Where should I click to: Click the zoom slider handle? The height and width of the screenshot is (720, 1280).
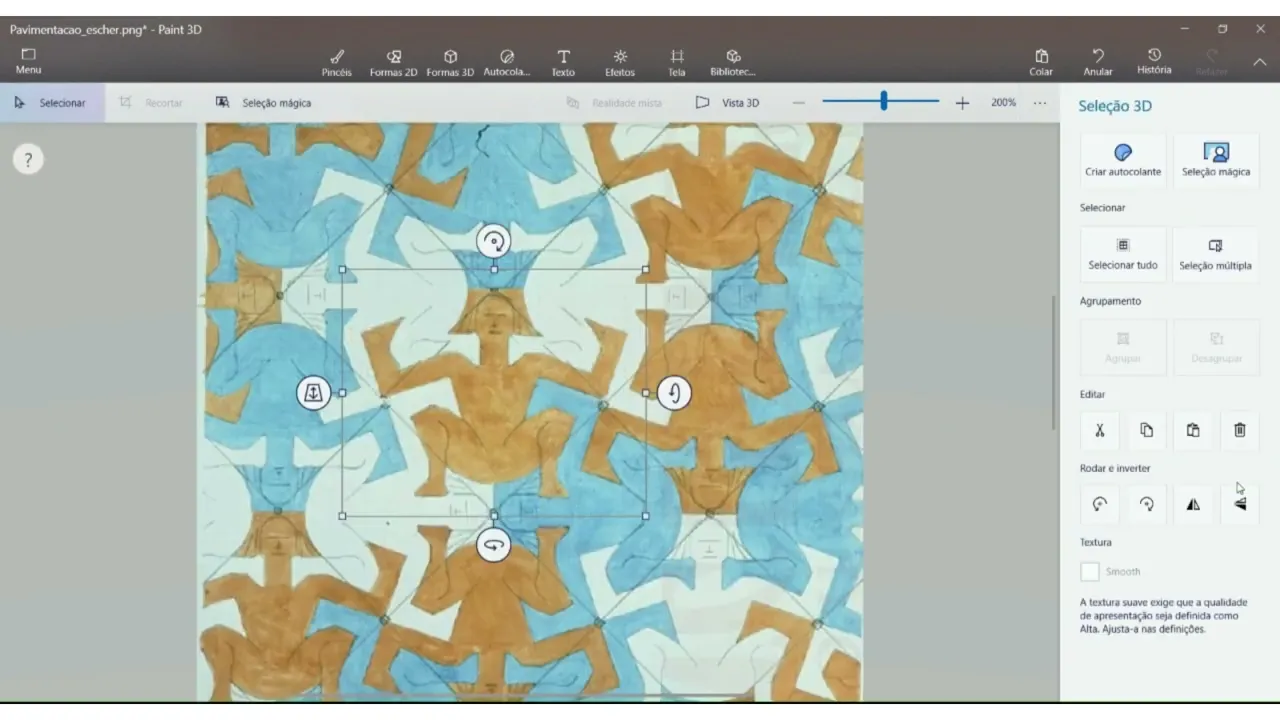click(884, 101)
